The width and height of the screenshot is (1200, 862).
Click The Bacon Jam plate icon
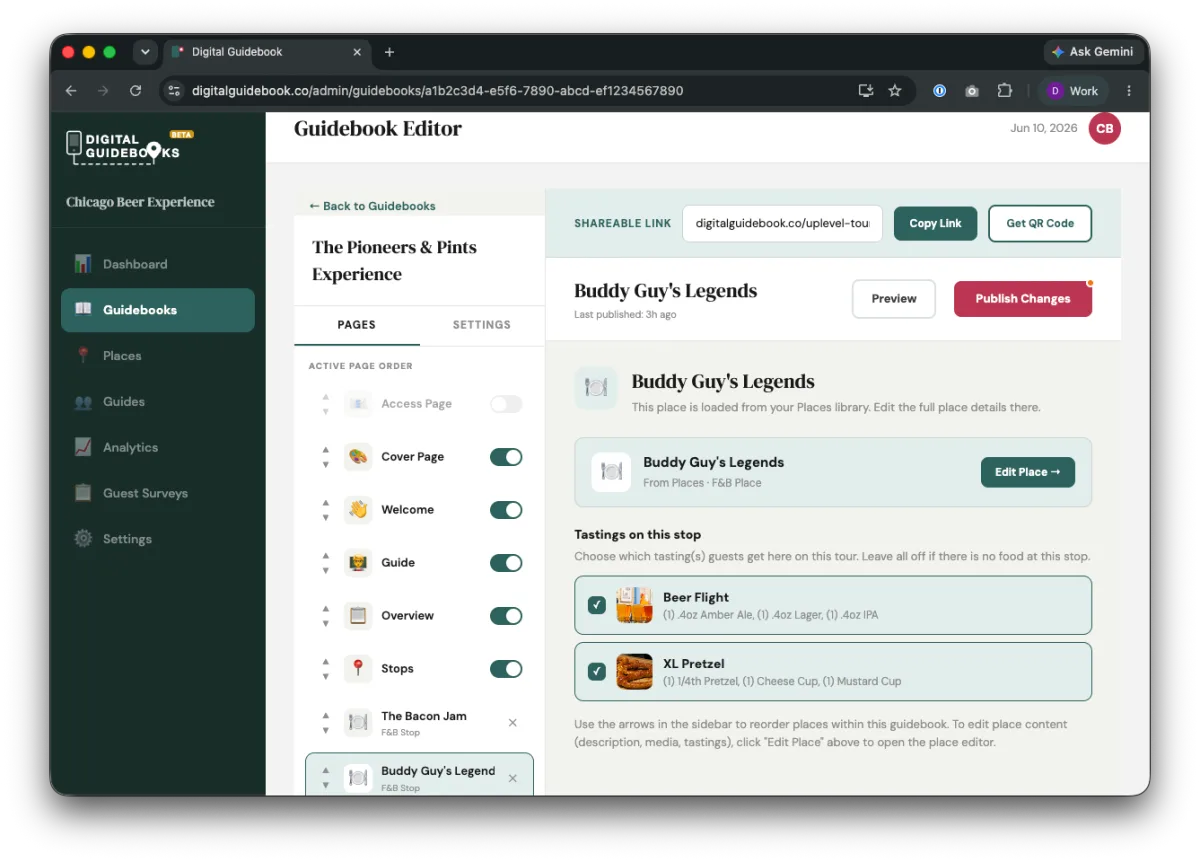358,722
